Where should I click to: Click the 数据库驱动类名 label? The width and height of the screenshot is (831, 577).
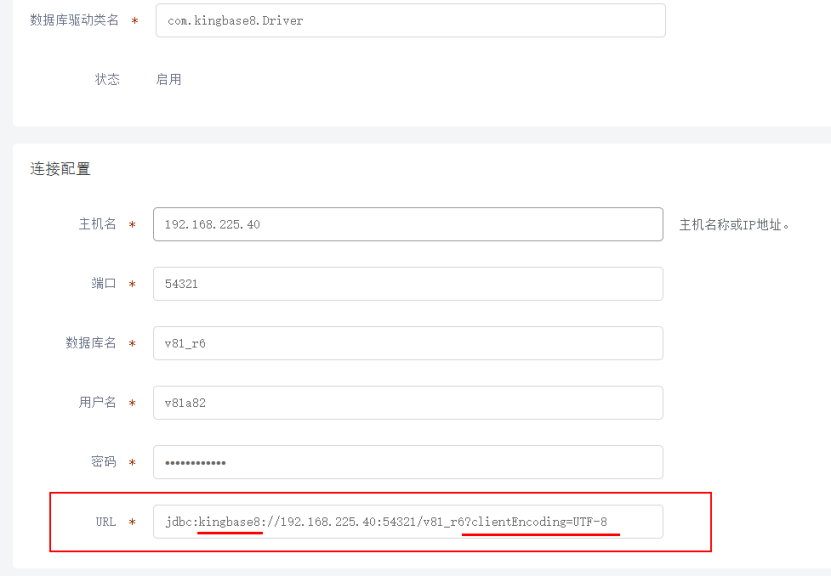pos(74,20)
